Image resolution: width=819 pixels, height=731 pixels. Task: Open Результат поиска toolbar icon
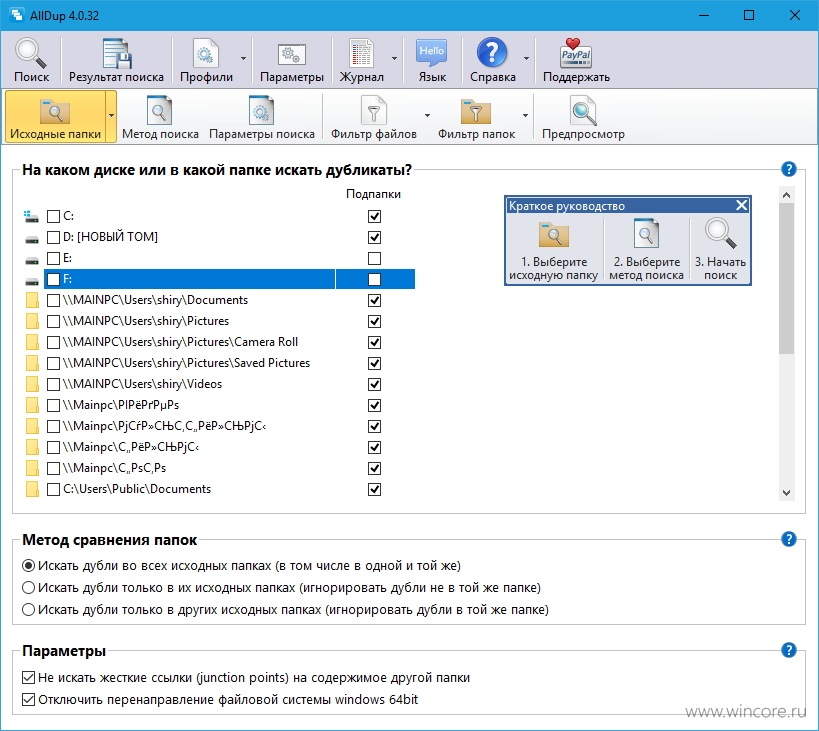[x=116, y=53]
